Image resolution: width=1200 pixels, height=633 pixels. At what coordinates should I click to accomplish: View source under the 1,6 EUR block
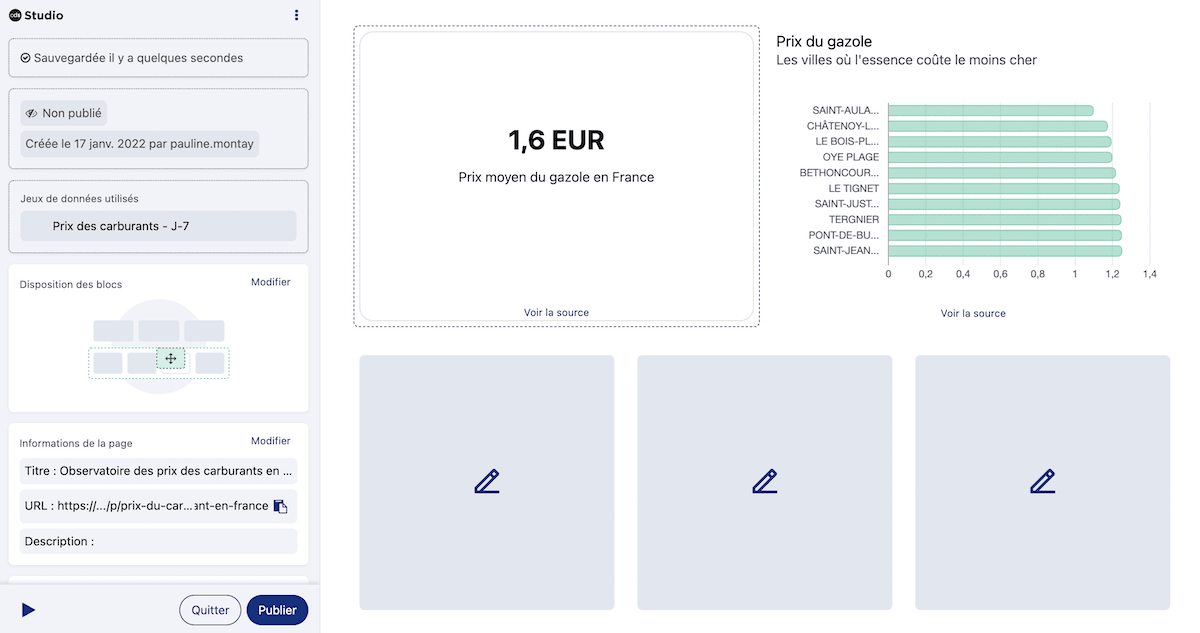[556, 313]
